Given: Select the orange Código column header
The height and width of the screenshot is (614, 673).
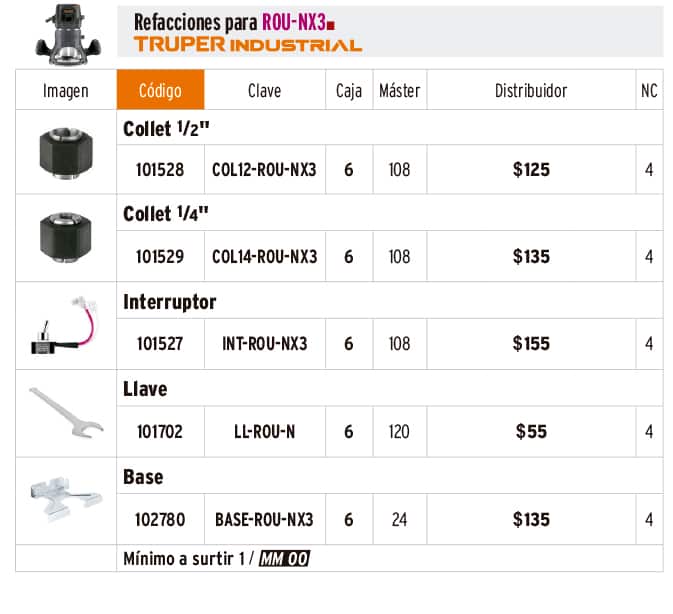Looking at the screenshot, I should [161, 89].
